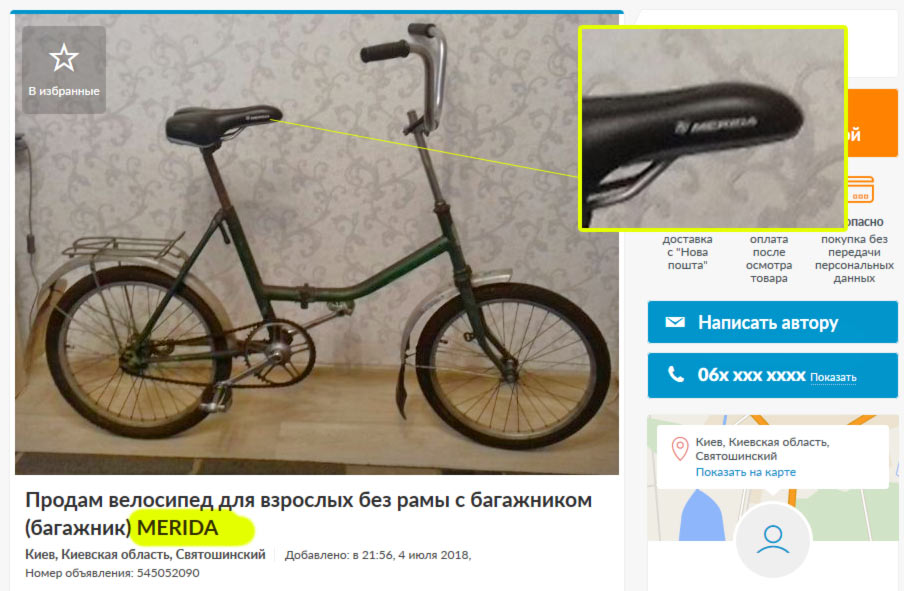Viewport: 904px width, 591px height.
Task: Click the listing number 545052090
Action: click(168, 573)
